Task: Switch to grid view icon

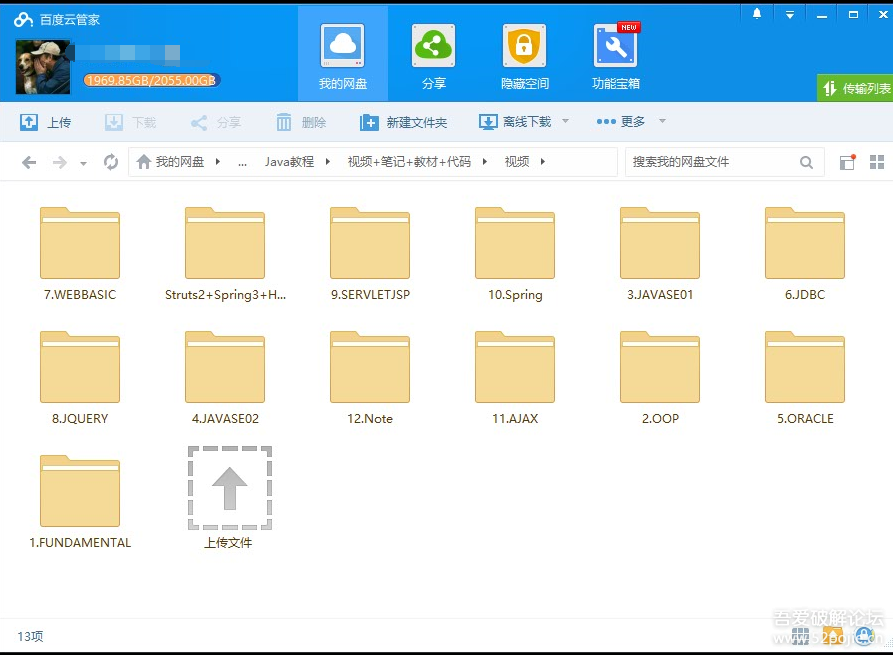Action: pos(877,162)
